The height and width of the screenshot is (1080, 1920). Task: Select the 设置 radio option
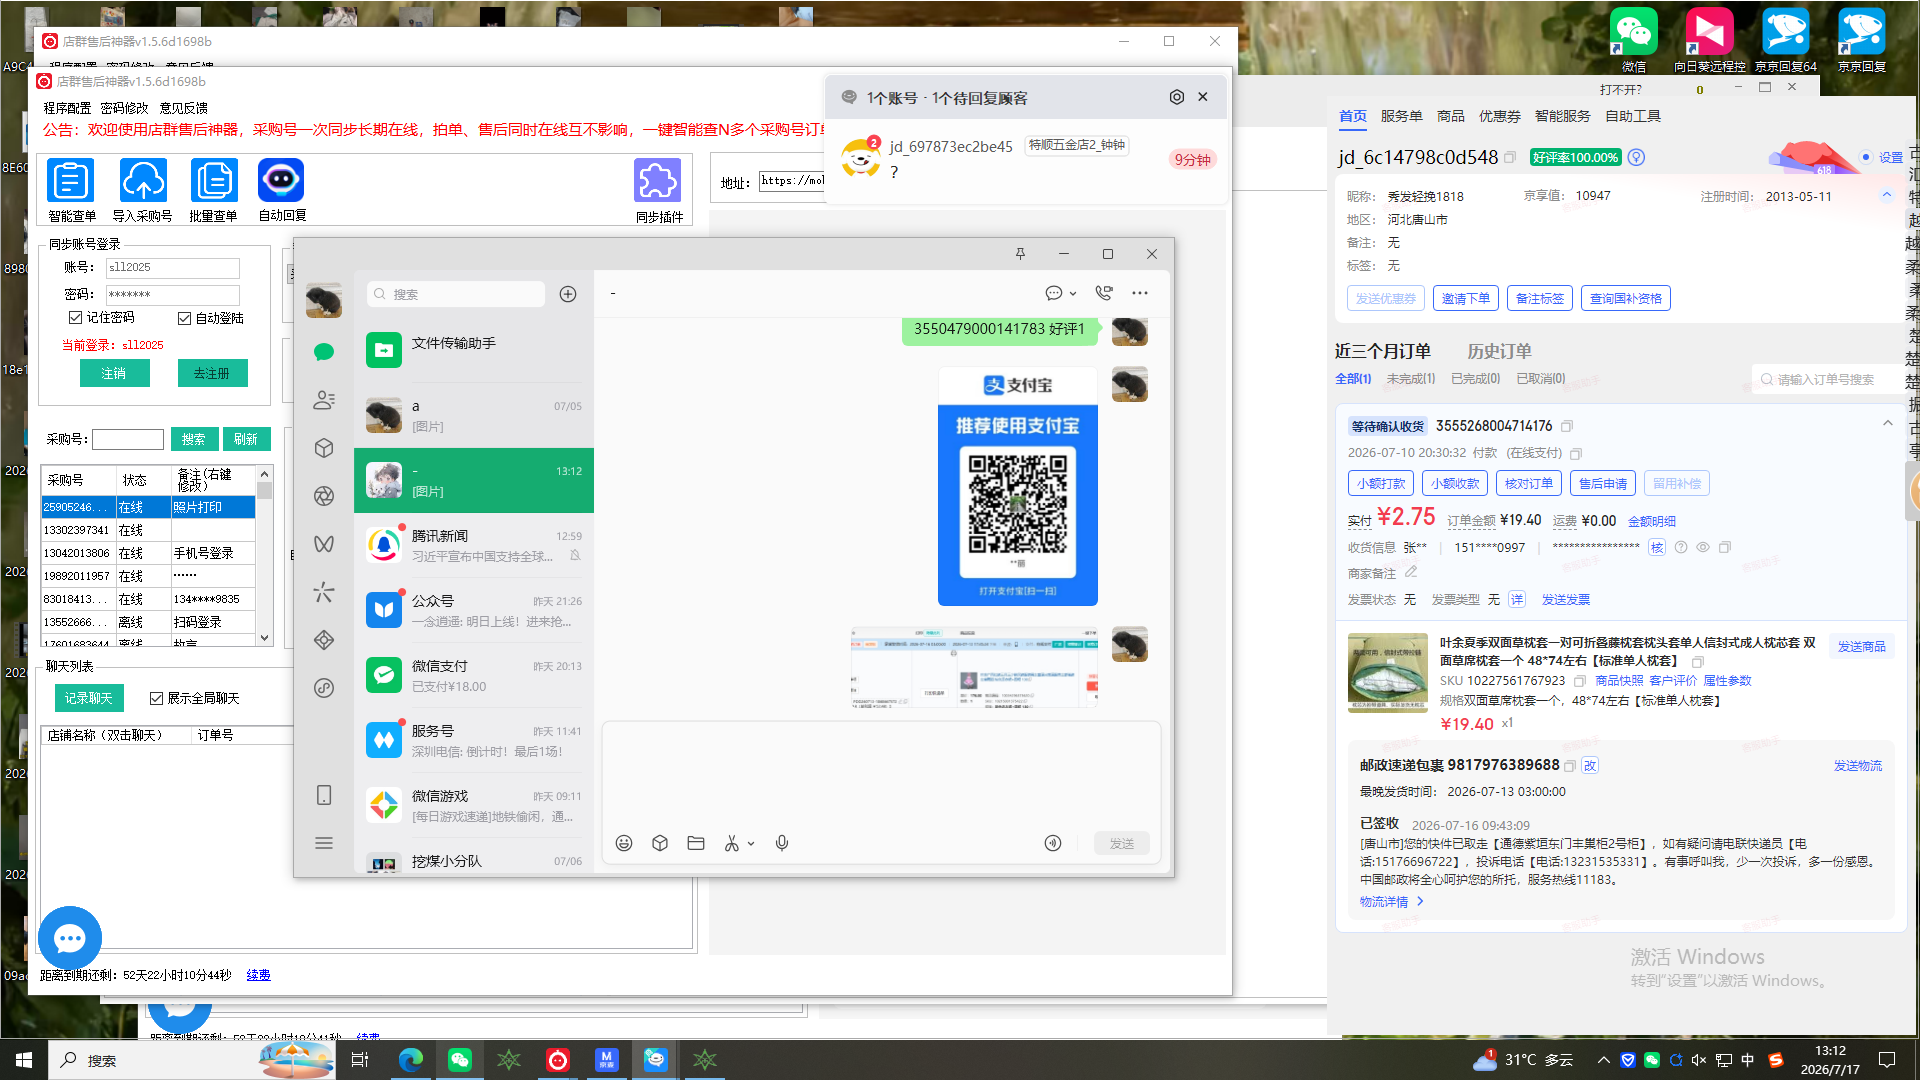(x=1866, y=157)
